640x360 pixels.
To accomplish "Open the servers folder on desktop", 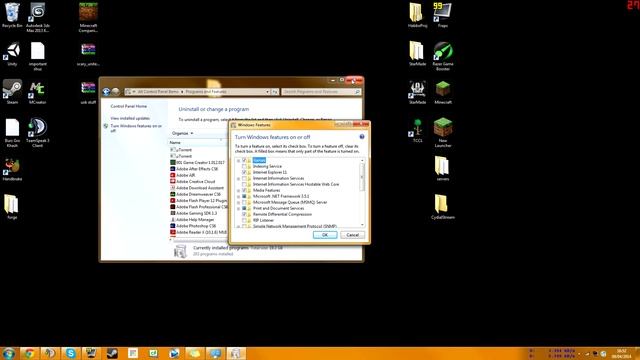I will pyautogui.click(x=443, y=169).
